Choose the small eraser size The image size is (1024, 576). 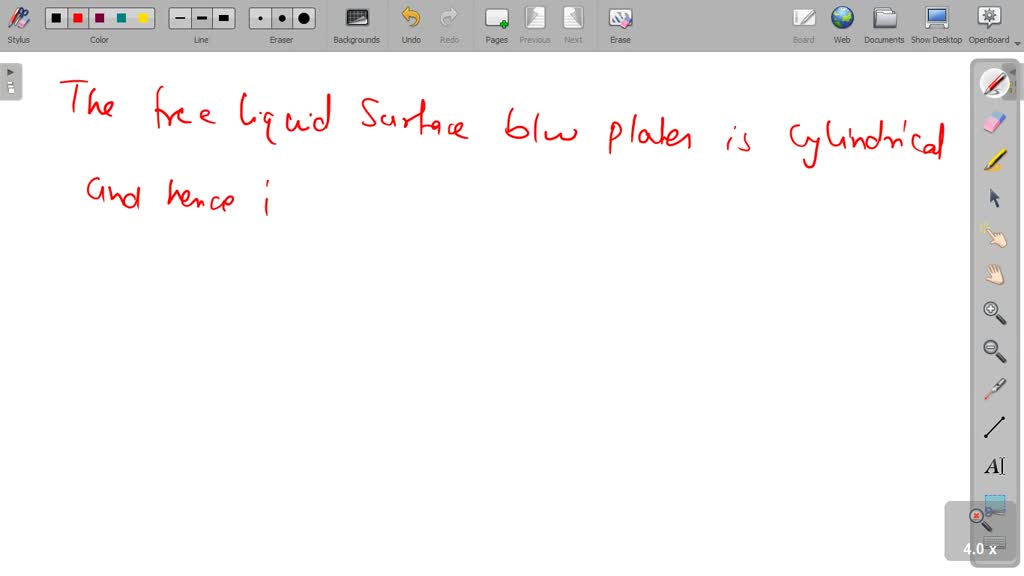click(261, 18)
